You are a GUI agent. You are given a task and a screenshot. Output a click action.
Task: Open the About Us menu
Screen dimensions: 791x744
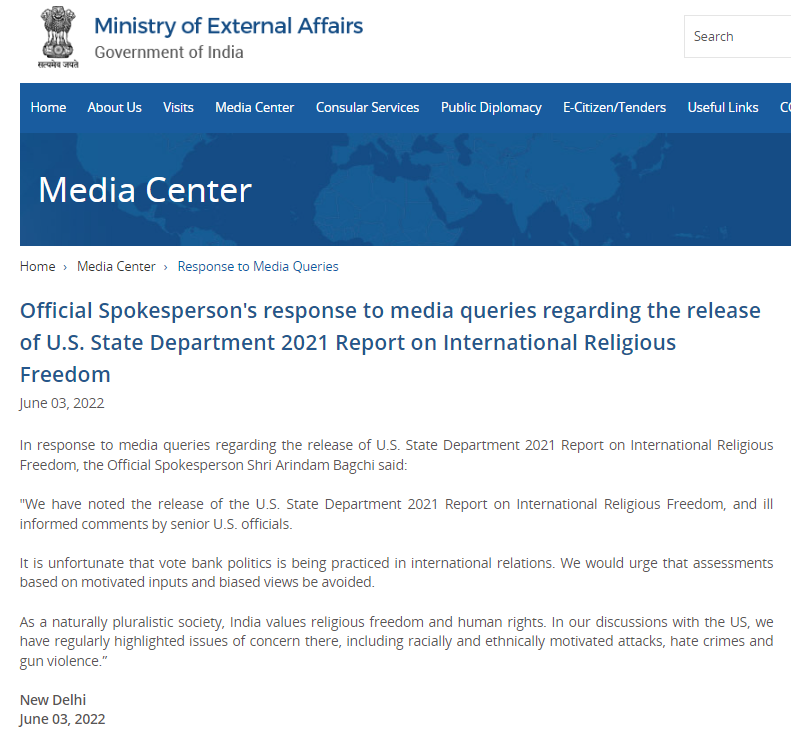115,107
